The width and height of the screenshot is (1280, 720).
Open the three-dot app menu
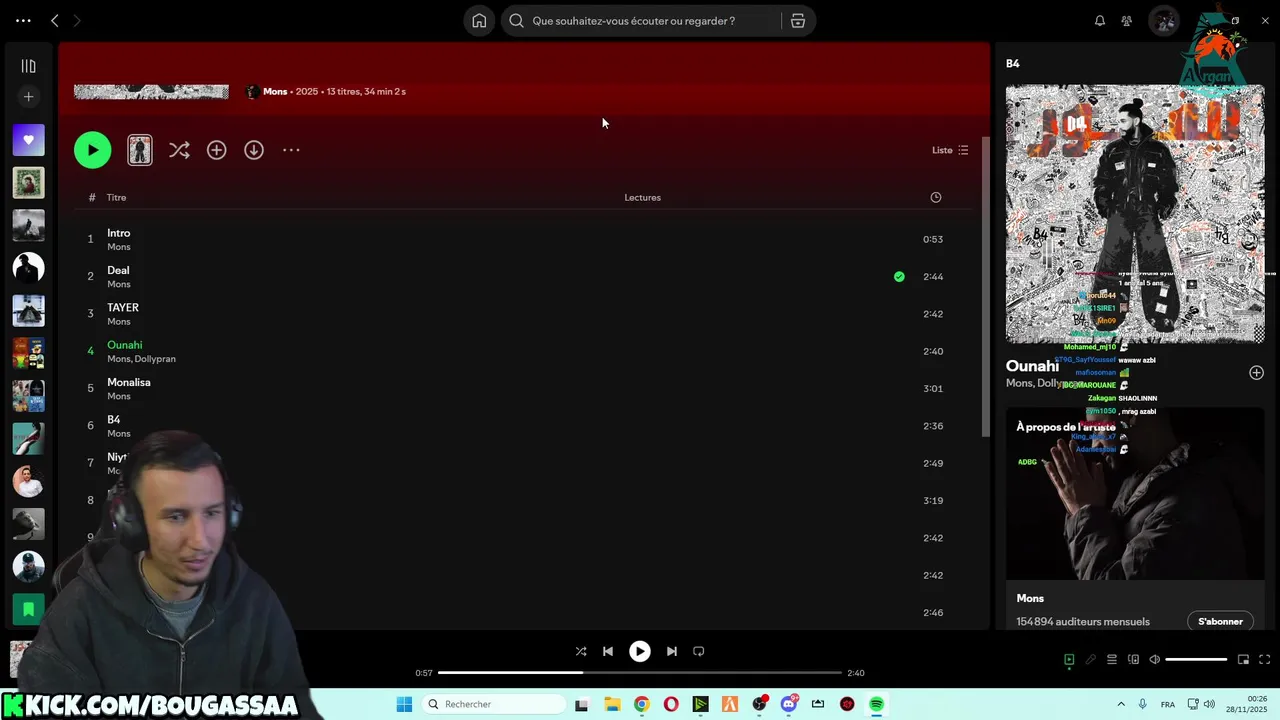coord(23,21)
